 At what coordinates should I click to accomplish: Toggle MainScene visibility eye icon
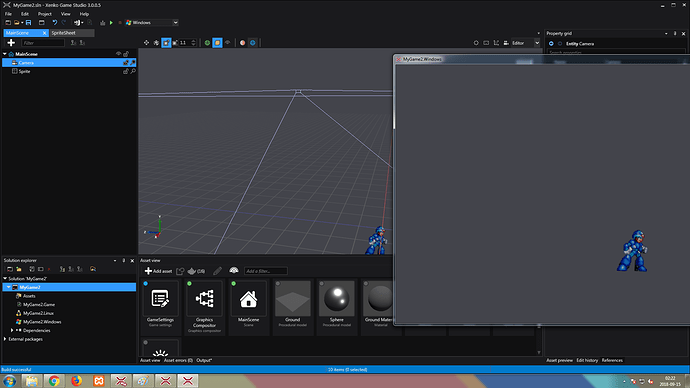(118, 54)
